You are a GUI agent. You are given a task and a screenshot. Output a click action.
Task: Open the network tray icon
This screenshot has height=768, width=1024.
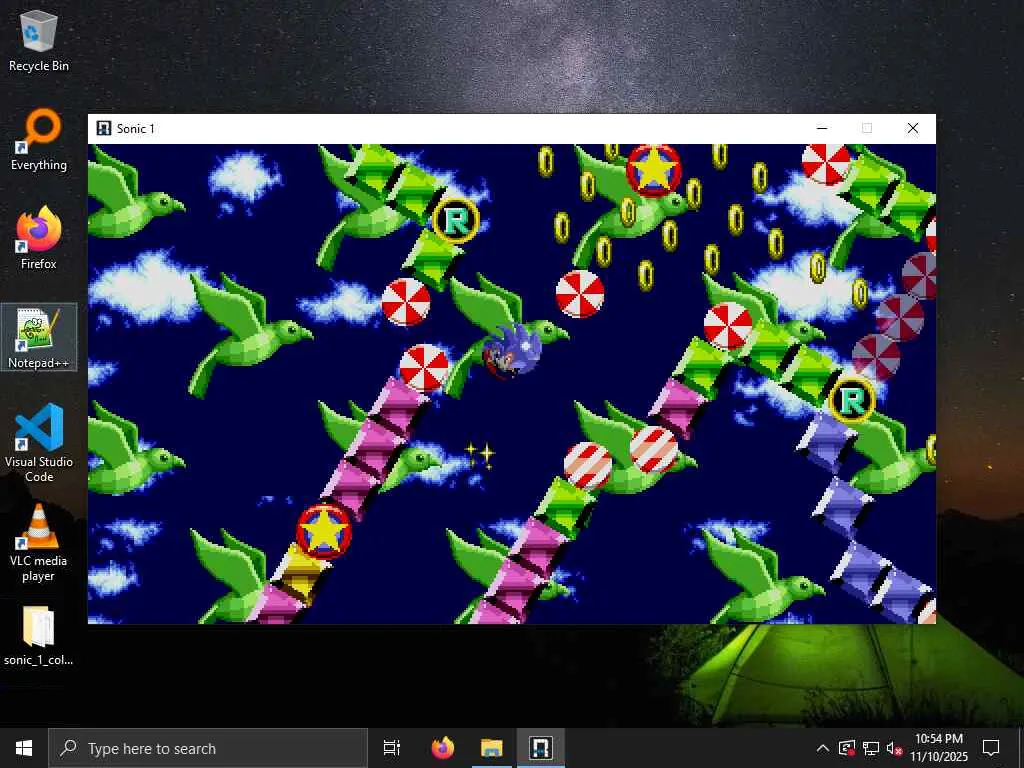tap(871, 748)
